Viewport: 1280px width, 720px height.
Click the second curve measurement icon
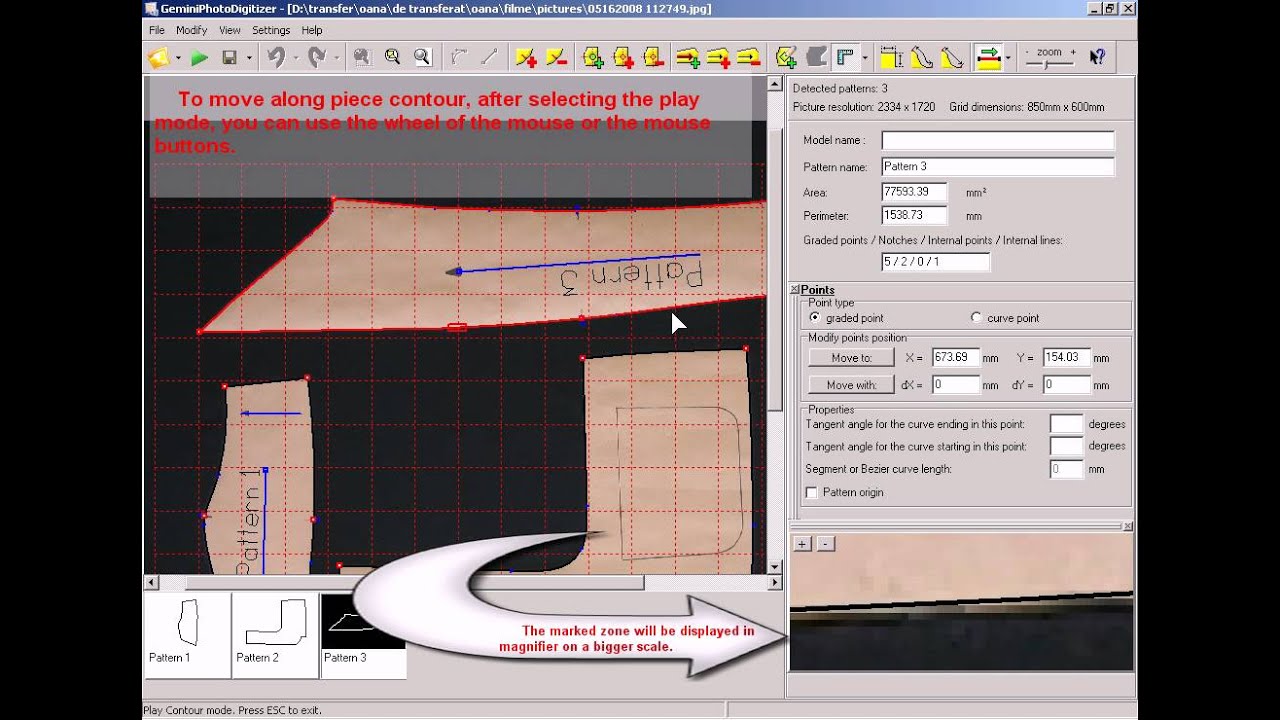(951, 58)
